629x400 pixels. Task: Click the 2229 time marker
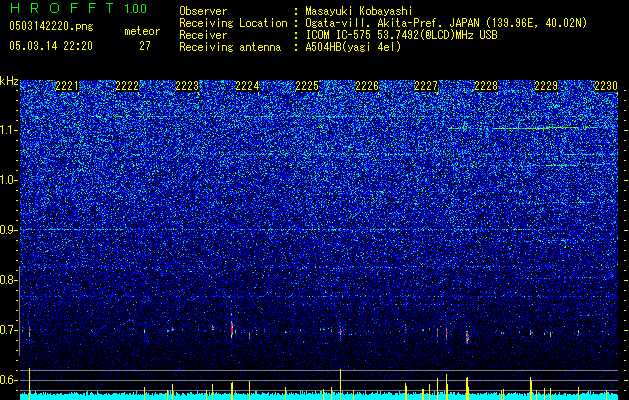(546, 86)
